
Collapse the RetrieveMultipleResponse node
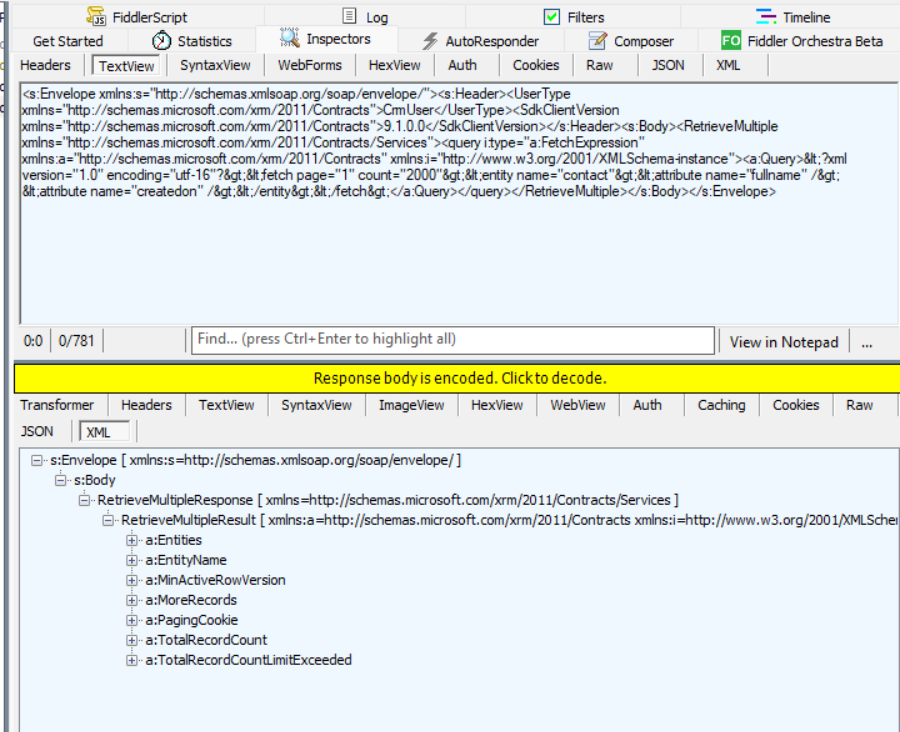pyautogui.click(x=84, y=501)
